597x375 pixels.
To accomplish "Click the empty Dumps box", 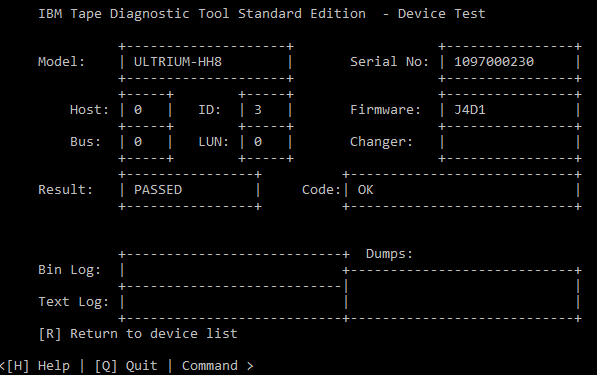I will [x=462, y=294].
